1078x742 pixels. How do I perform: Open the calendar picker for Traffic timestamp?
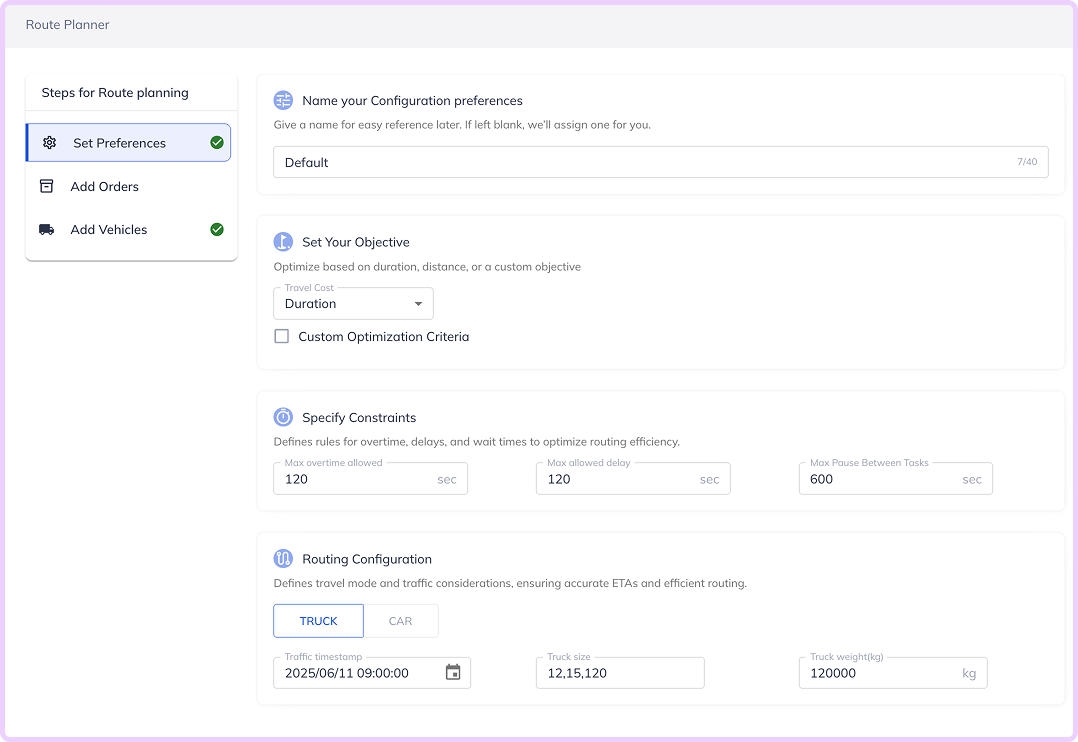453,673
